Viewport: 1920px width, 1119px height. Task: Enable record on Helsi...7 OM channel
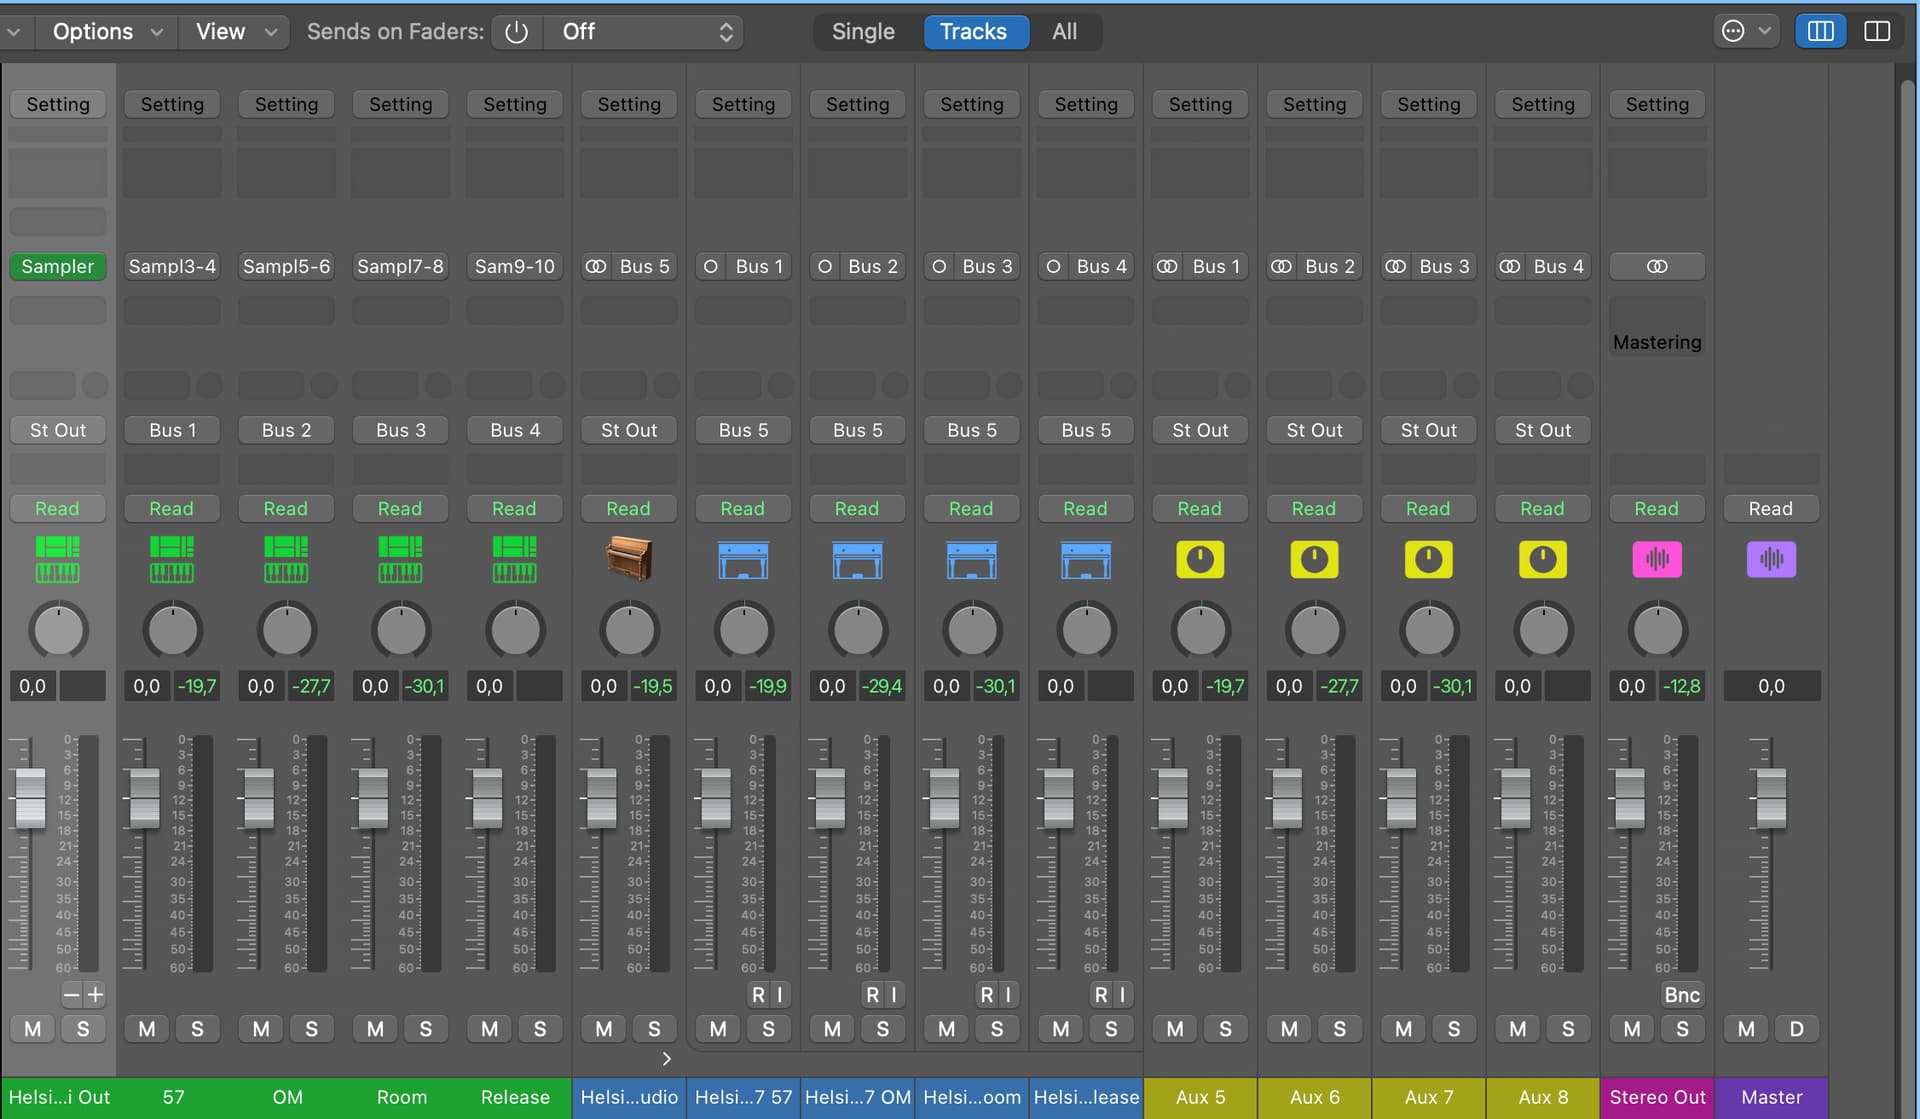point(872,995)
